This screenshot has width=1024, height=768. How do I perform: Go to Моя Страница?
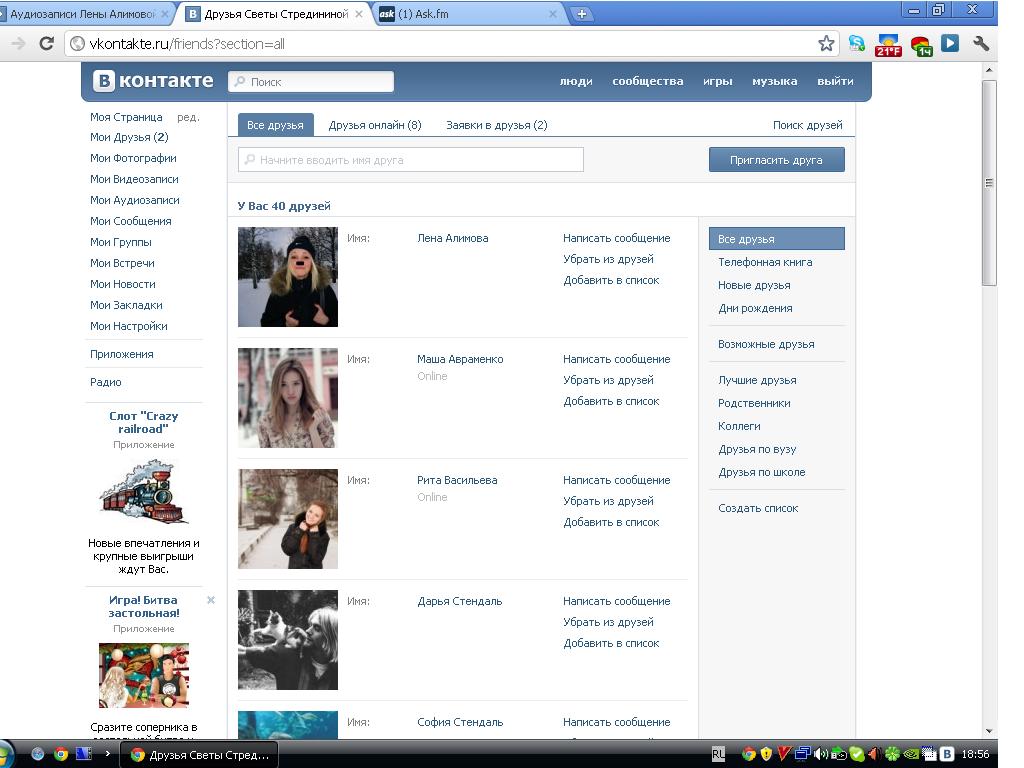(x=126, y=117)
